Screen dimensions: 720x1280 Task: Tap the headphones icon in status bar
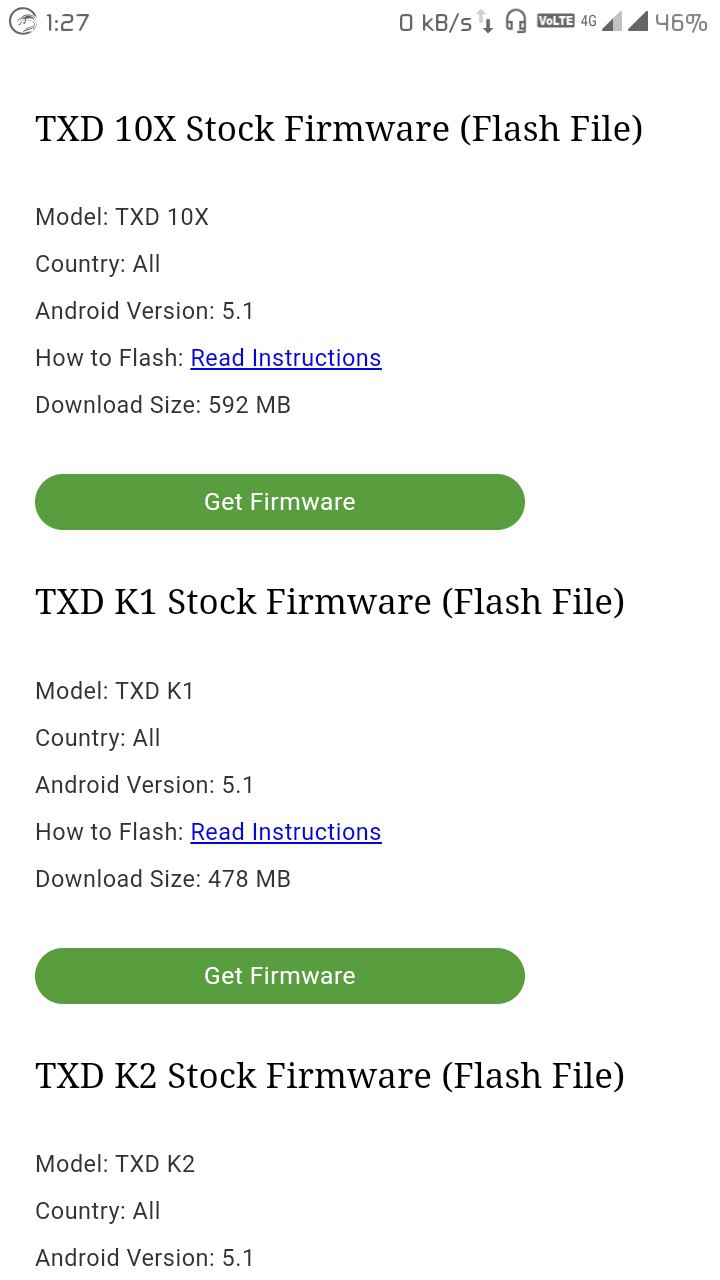pos(516,22)
